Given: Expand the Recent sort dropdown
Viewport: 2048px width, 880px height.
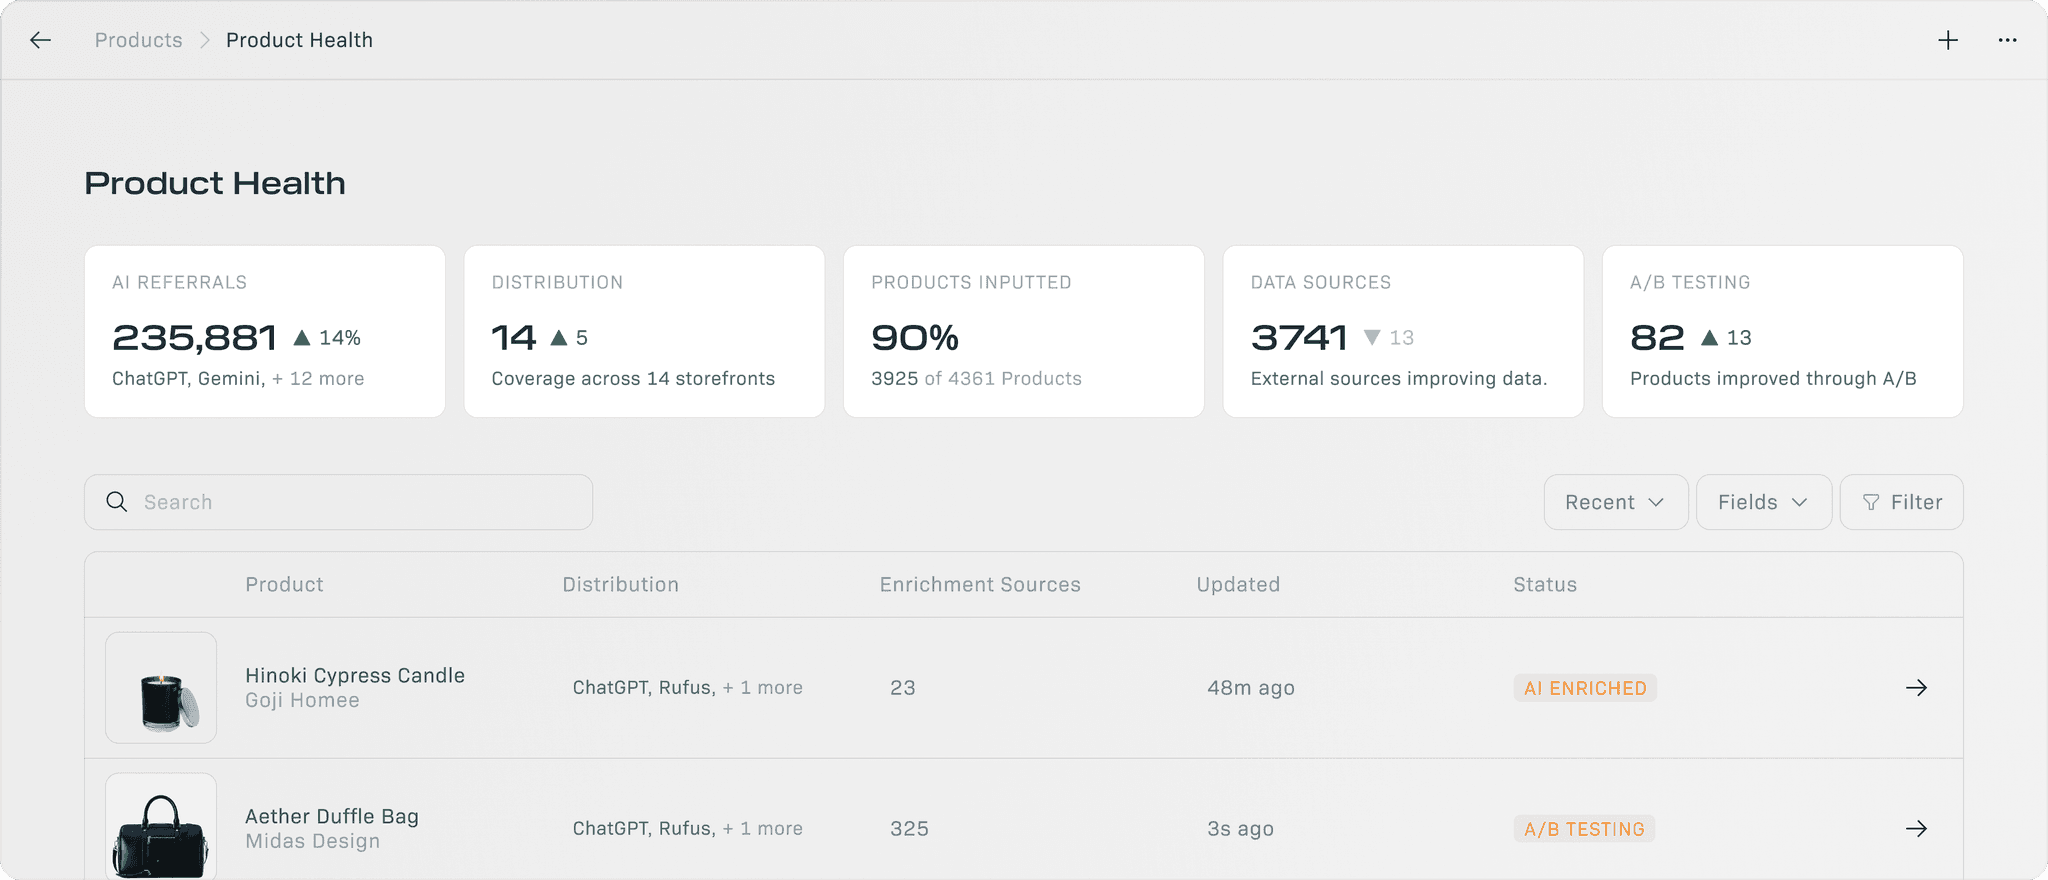Looking at the screenshot, I should [x=1615, y=502].
